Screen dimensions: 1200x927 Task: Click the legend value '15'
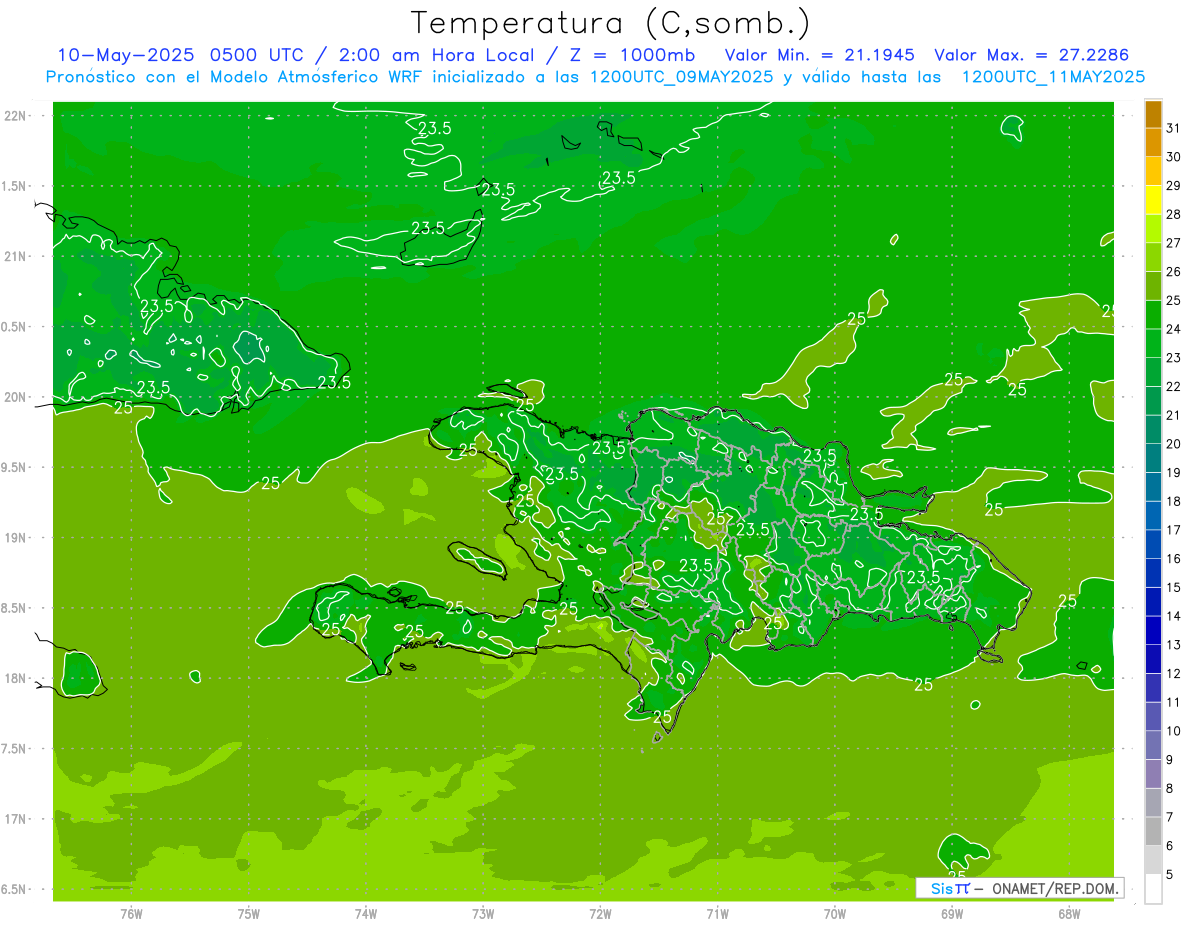pos(1173,587)
